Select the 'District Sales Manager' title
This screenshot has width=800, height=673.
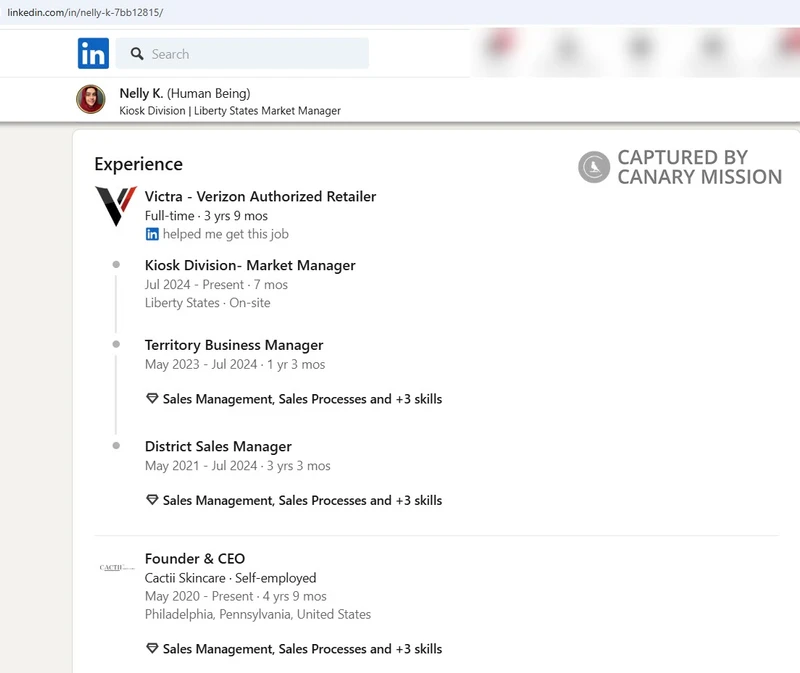[x=218, y=446]
